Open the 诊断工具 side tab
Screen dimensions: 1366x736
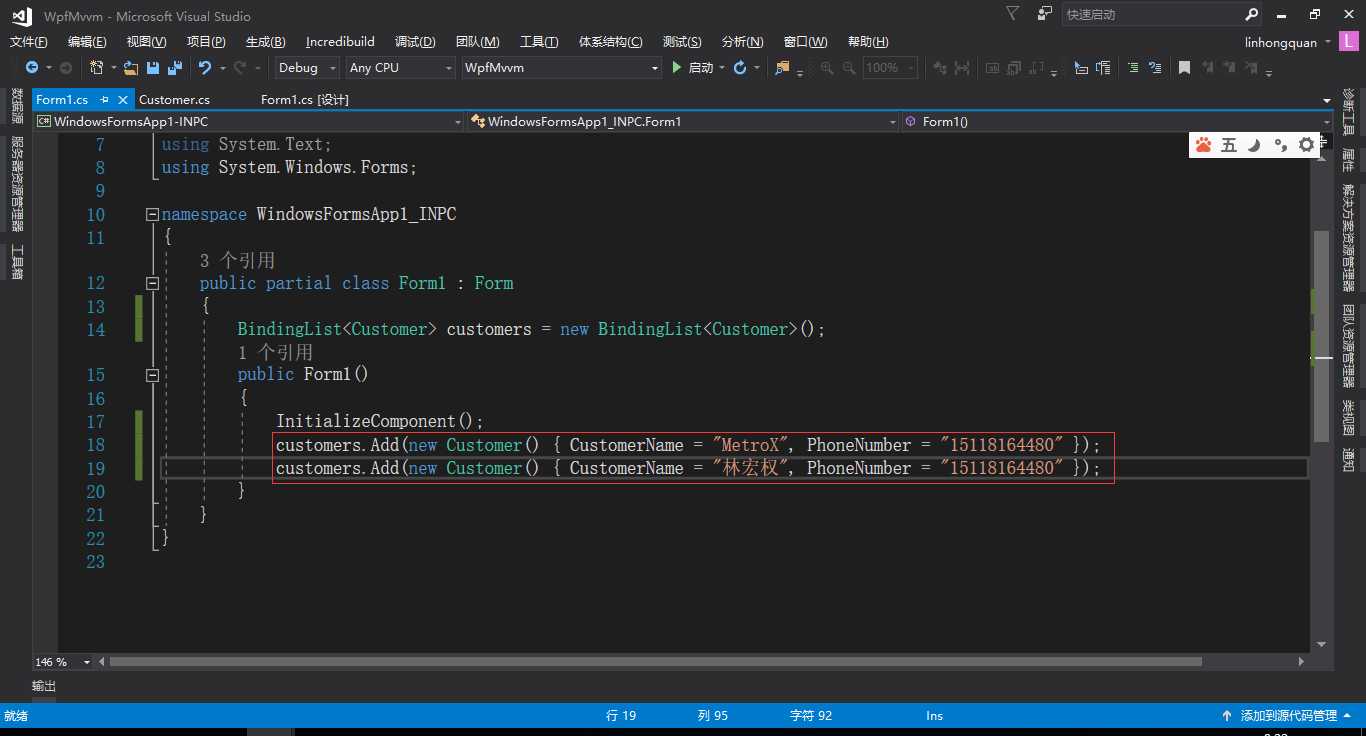click(1348, 111)
